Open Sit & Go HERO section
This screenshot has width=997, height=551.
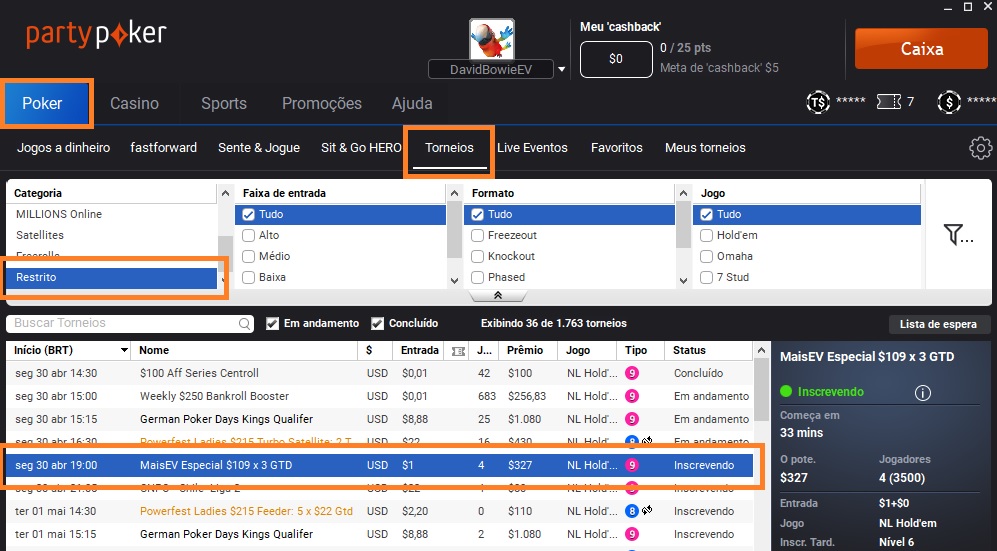click(361, 147)
